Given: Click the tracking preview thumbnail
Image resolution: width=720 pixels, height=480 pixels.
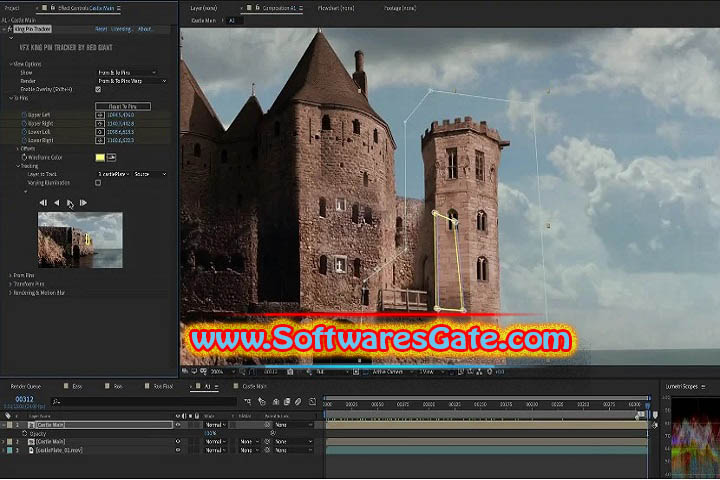Looking at the screenshot, I should click(x=80, y=240).
